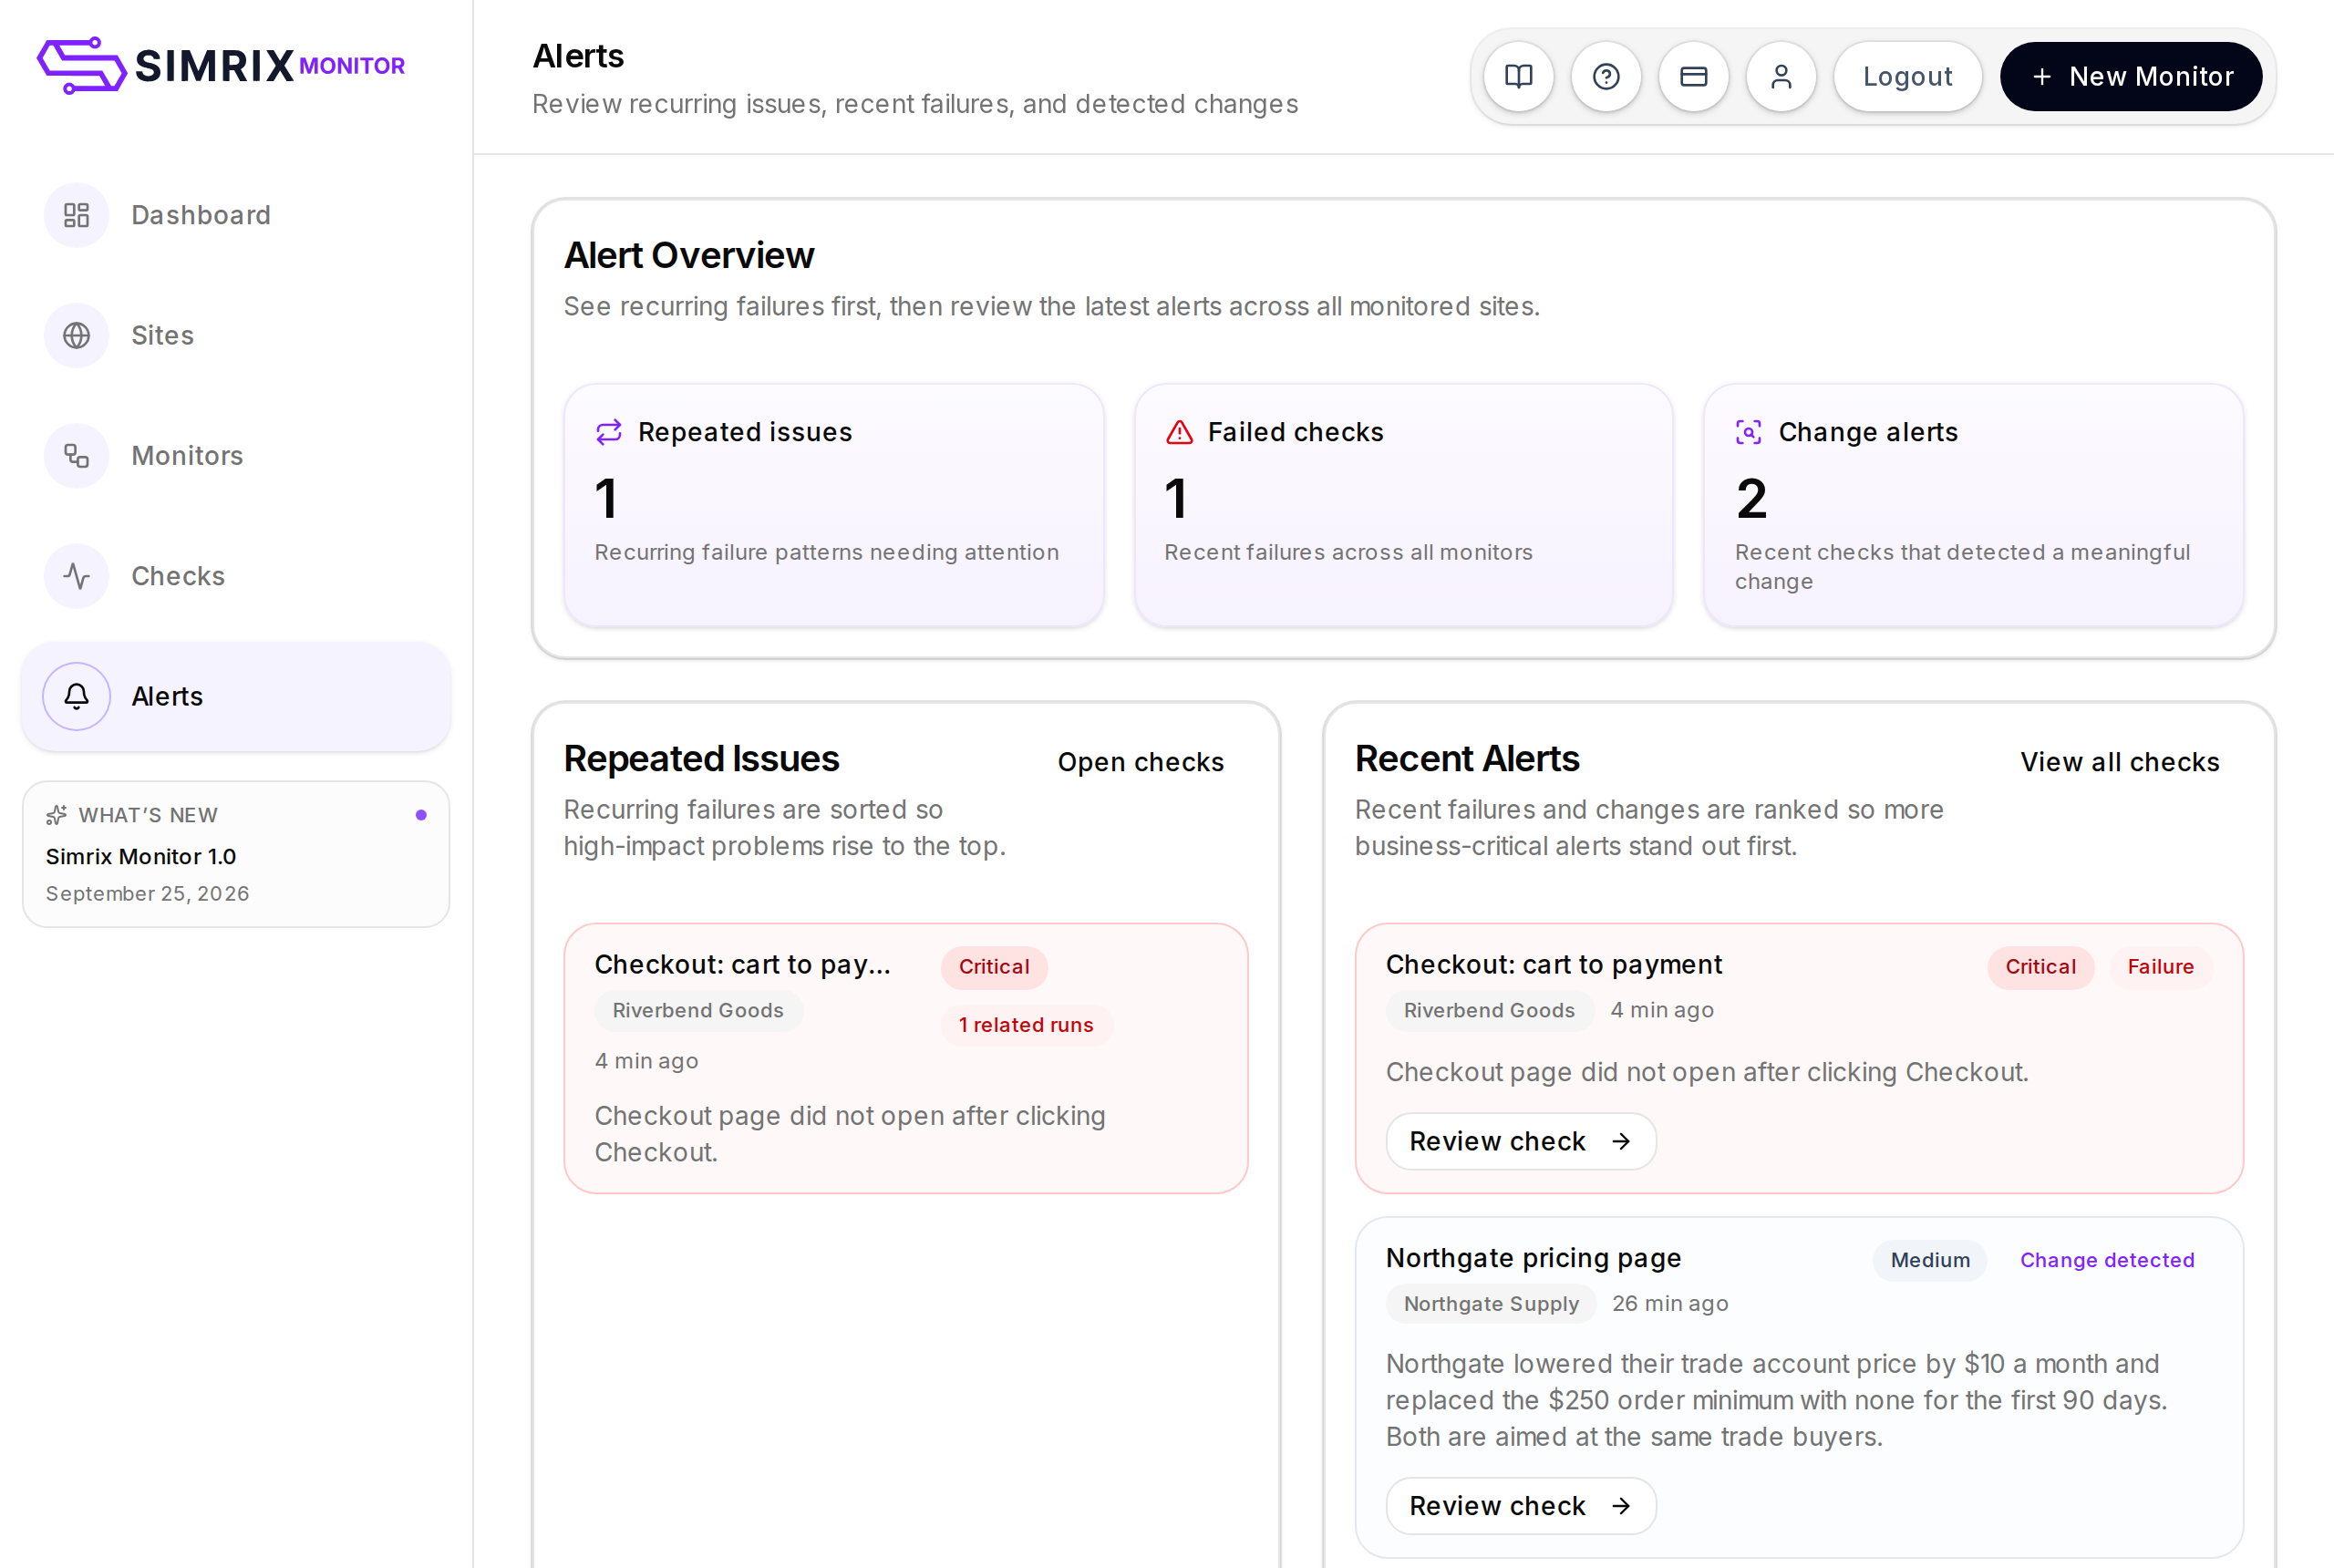Click the What's New sparkle icon

[57, 815]
